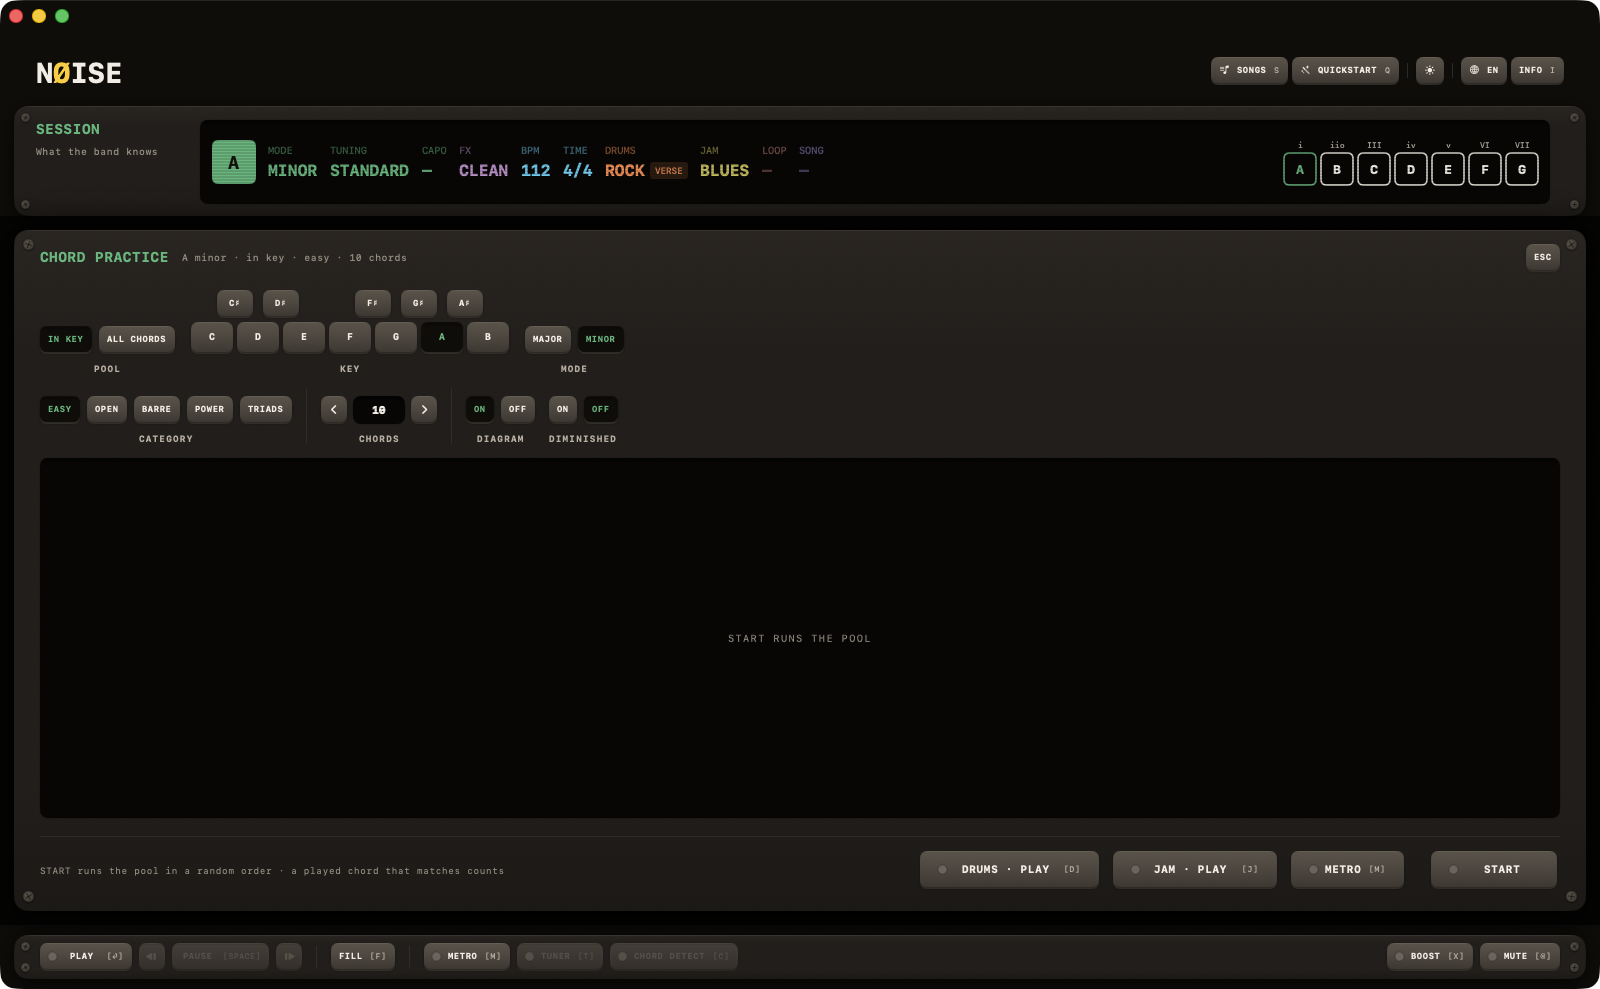This screenshot has width=1600, height=989.
Task: Click the NØISE logo
Action: click(x=79, y=73)
